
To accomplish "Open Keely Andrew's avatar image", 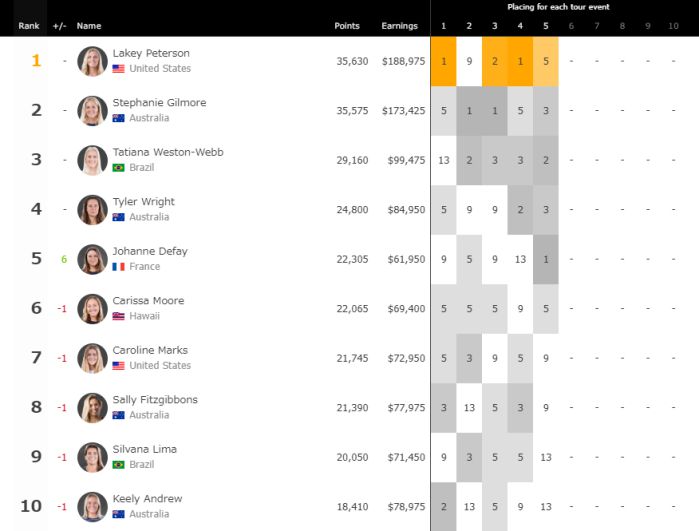I will [92, 507].
